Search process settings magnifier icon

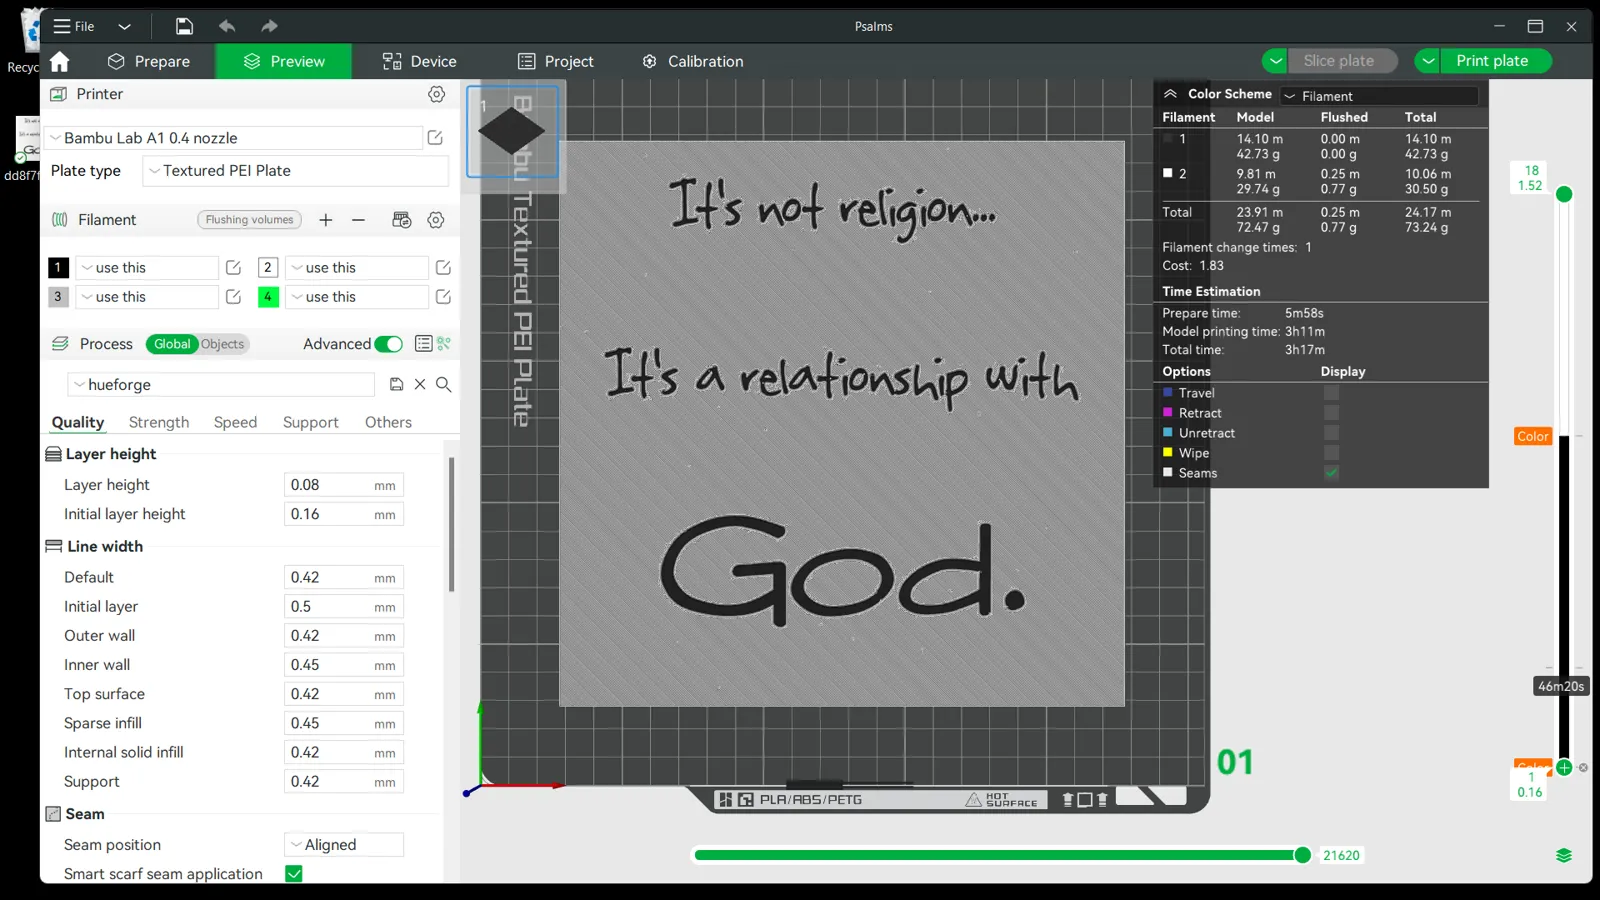pos(444,385)
